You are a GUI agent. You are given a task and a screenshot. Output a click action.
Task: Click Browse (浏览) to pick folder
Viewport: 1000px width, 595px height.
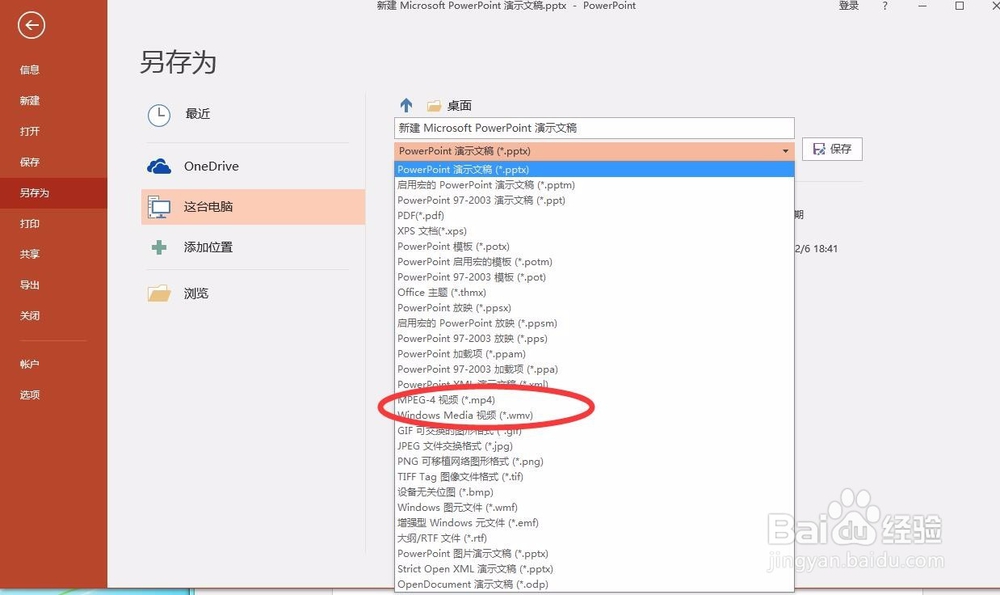click(253, 293)
